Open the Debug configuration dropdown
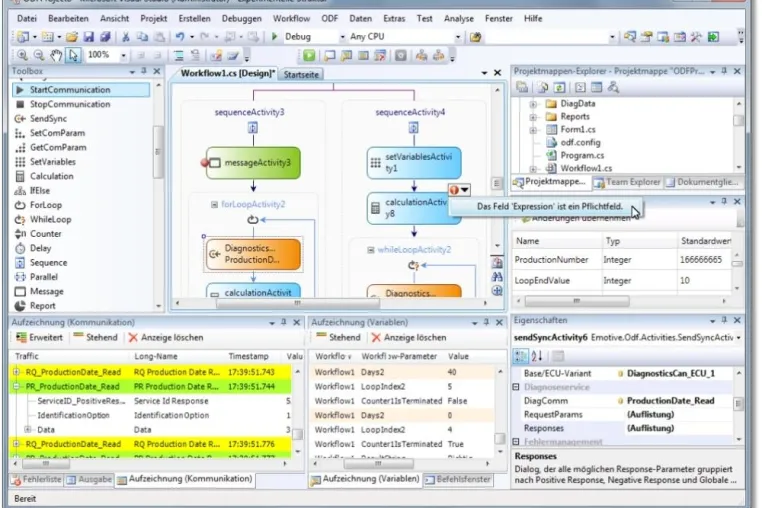Viewport: 762px width, 508px height. tap(342, 37)
